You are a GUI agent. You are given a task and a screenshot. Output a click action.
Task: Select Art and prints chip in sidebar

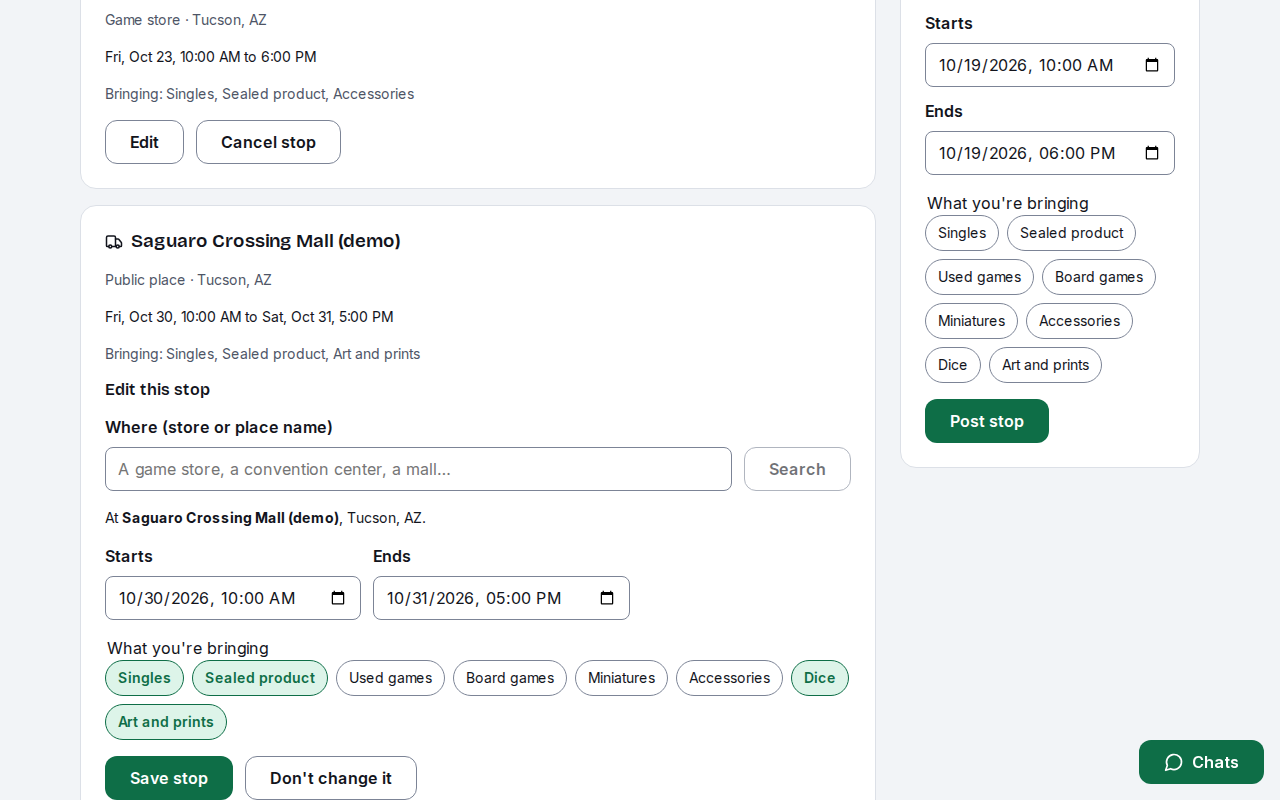pyautogui.click(x=1045, y=365)
